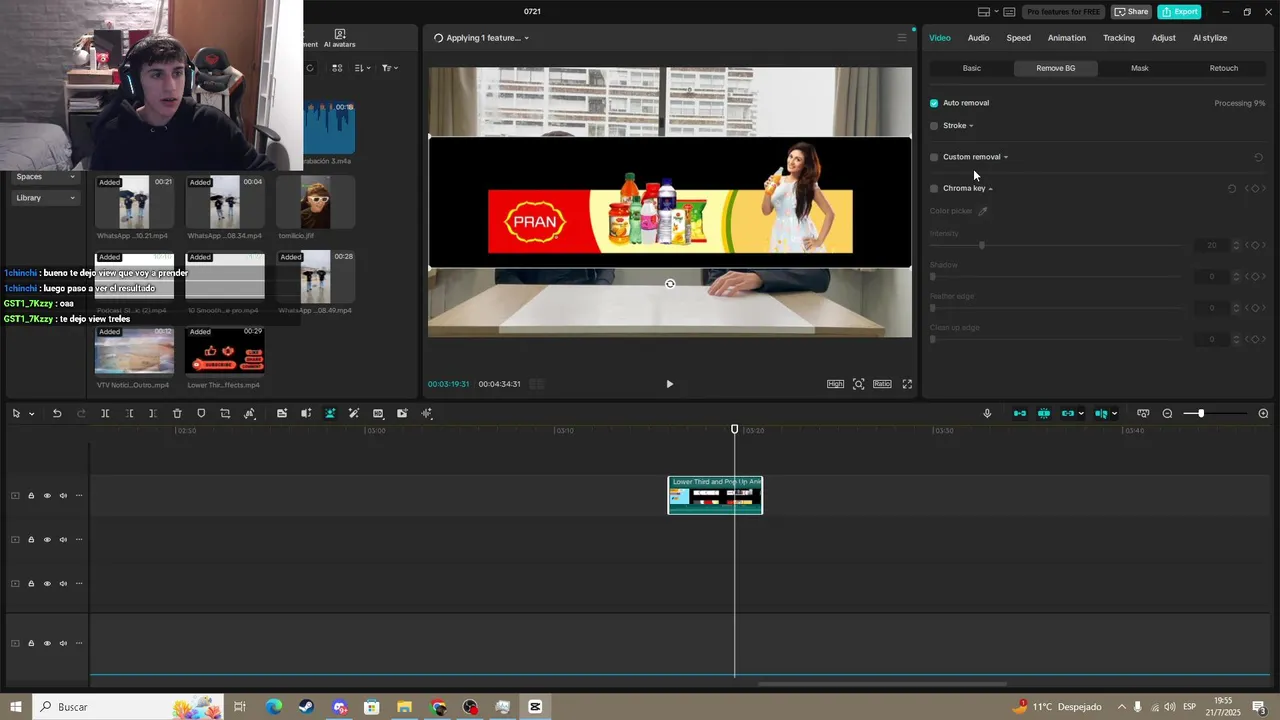Screen dimensions: 1280x720
Task: Click the Export button
Action: coord(1179,12)
